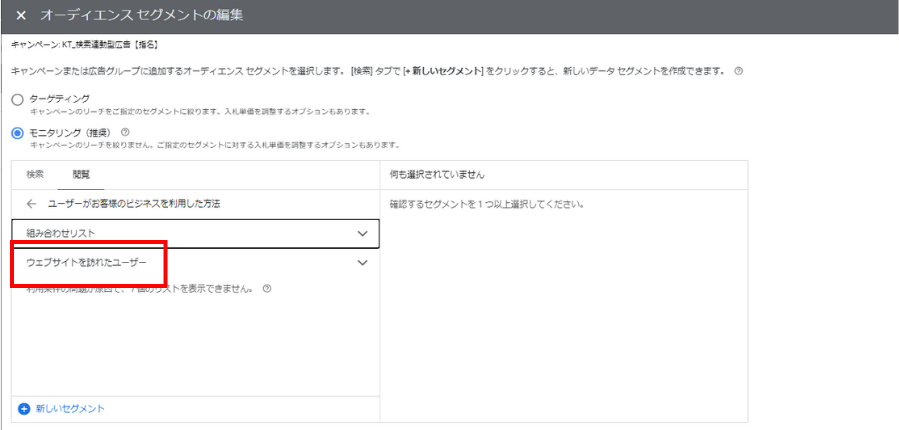
Task: Click the 何も選択されていません panel header
Action: click(x=438, y=174)
